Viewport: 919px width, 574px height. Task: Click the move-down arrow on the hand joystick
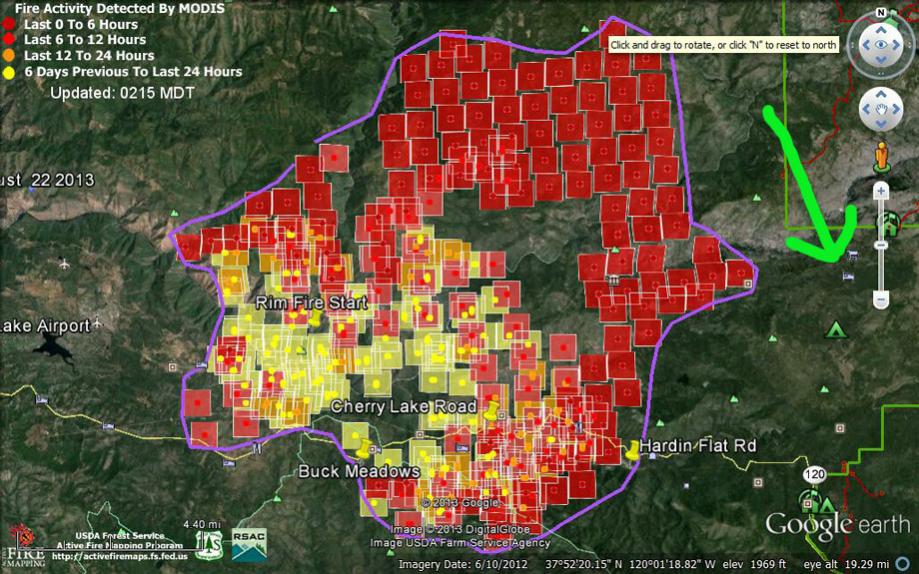881,124
